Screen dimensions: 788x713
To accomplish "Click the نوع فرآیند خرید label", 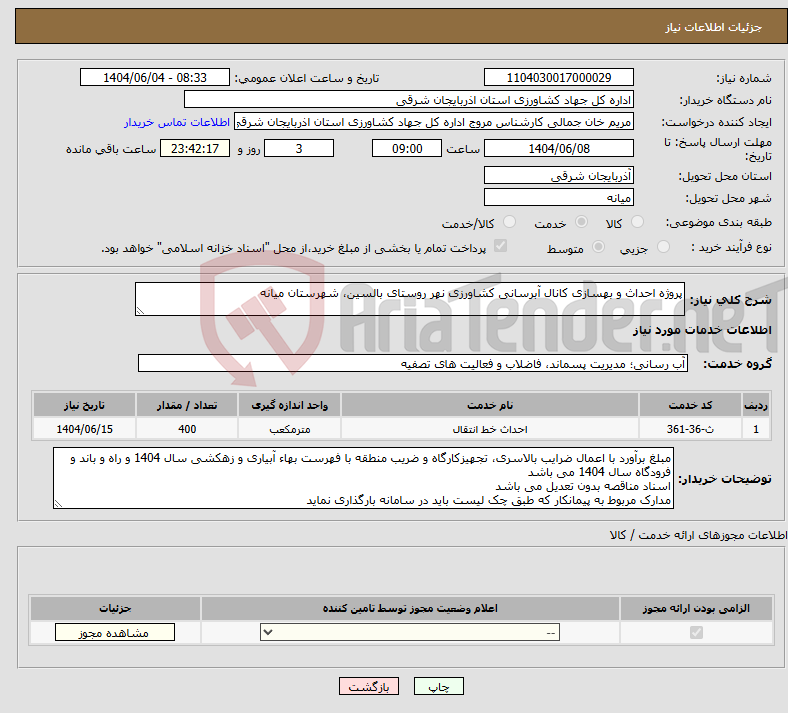I will [731, 247].
